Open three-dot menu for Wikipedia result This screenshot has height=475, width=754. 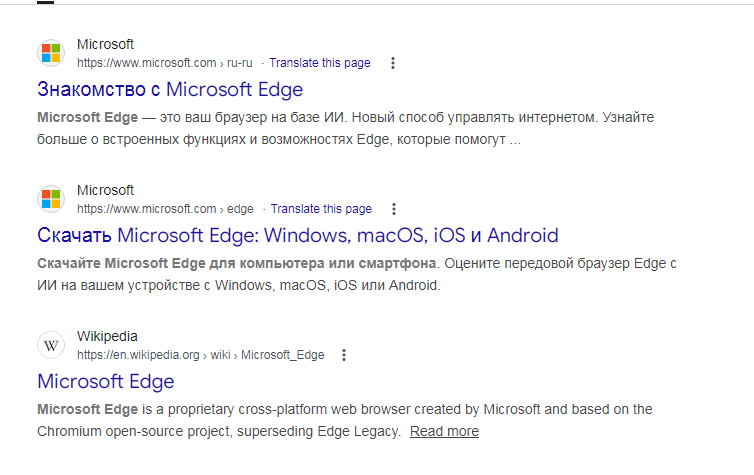pos(345,355)
